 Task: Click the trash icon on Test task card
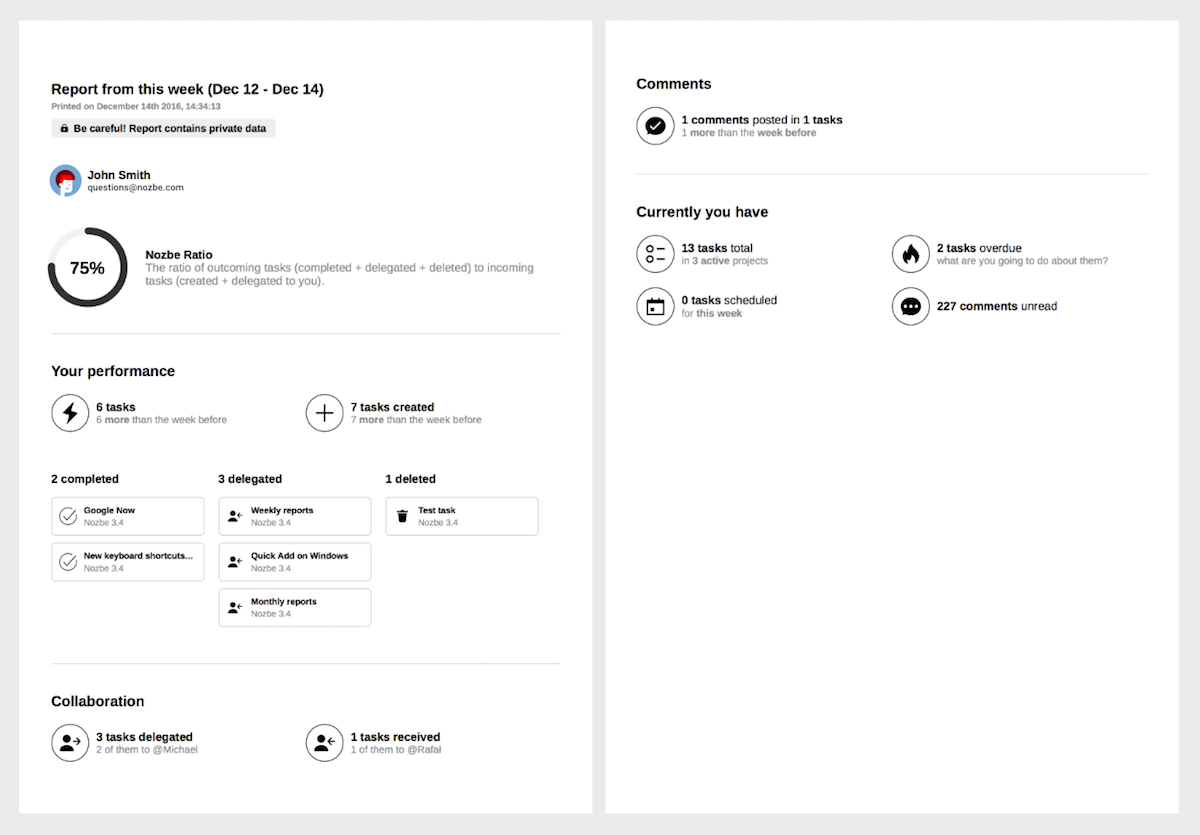[402, 516]
